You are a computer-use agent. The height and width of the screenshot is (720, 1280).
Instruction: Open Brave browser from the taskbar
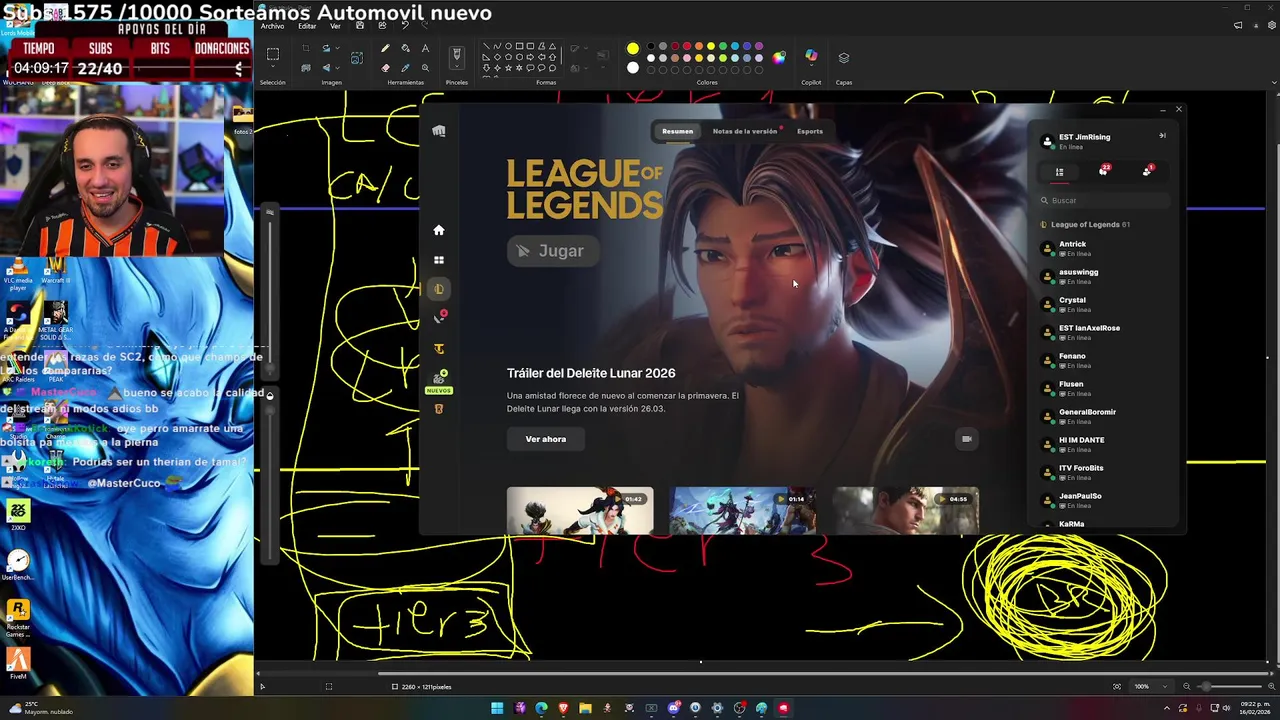pyautogui.click(x=563, y=708)
